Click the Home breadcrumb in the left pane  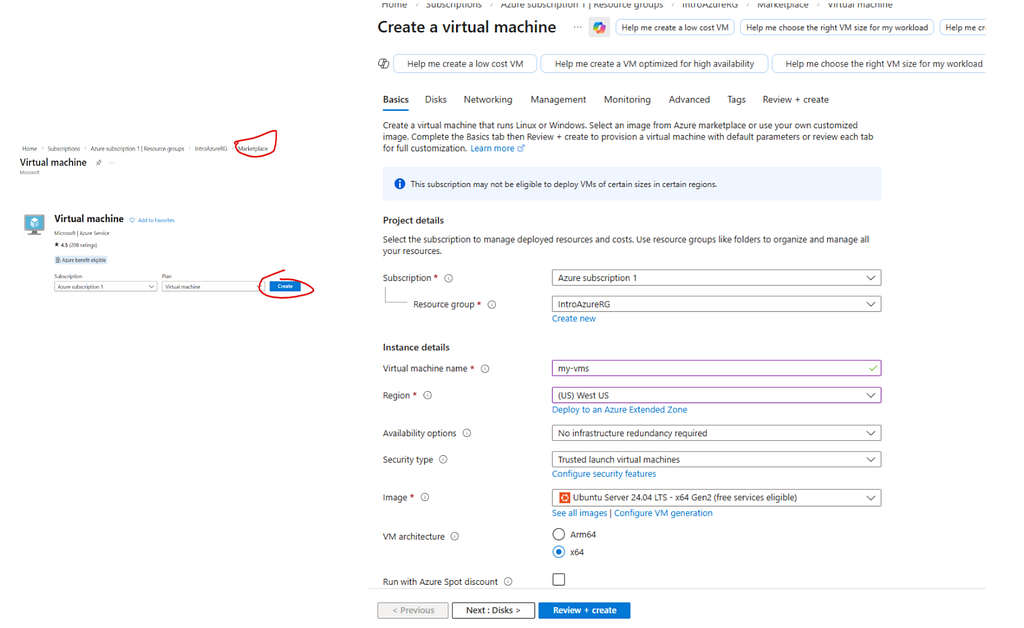point(29,149)
